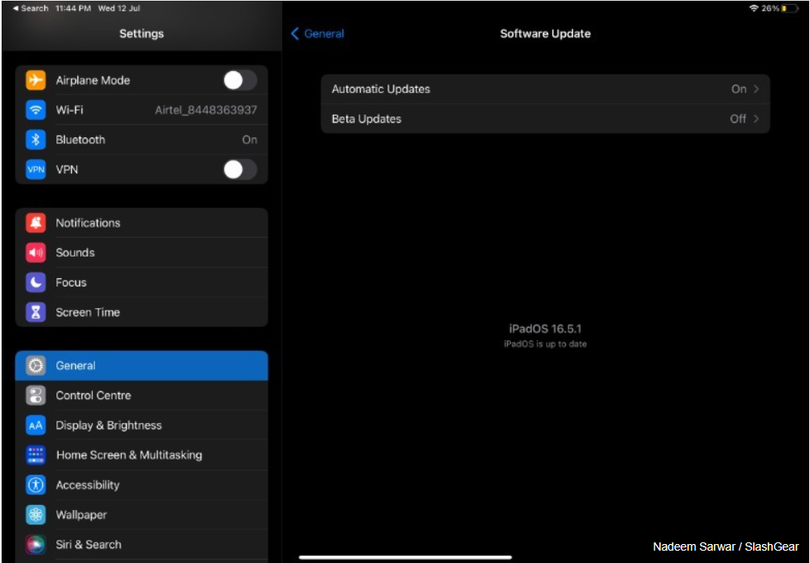810x563 pixels.
Task: Tap the Screen Time hourglass icon
Action: click(x=36, y=312)
